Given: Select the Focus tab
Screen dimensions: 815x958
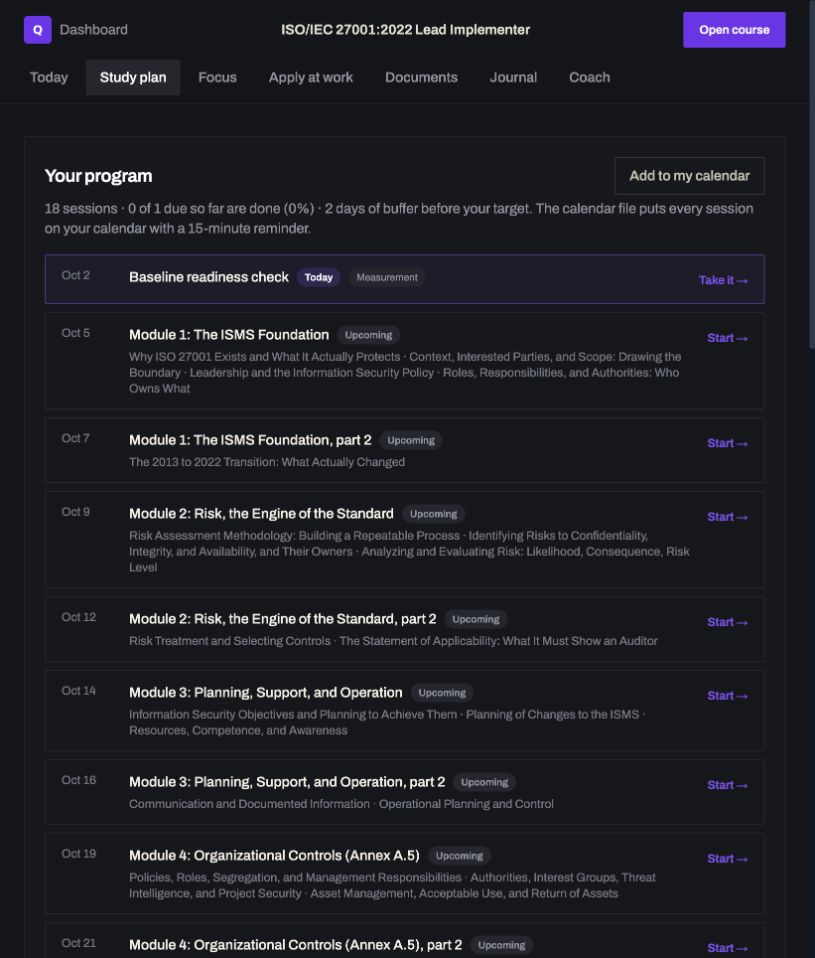Looking at the screenshot, I should coord(217,78).
